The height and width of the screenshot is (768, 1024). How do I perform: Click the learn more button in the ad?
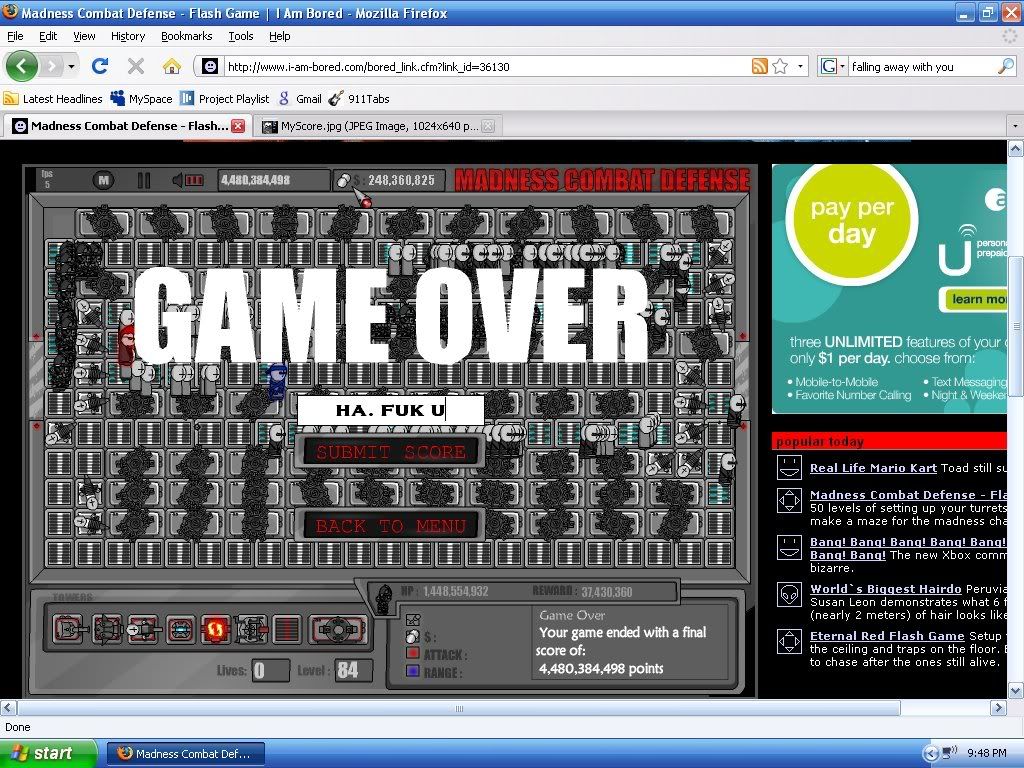tap(974, 299)
